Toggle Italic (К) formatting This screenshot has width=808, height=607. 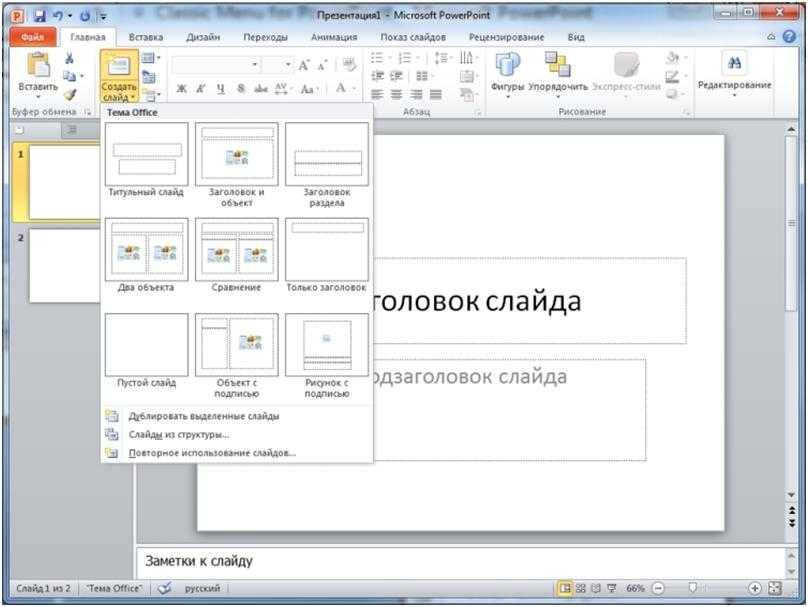click(200, 89)
